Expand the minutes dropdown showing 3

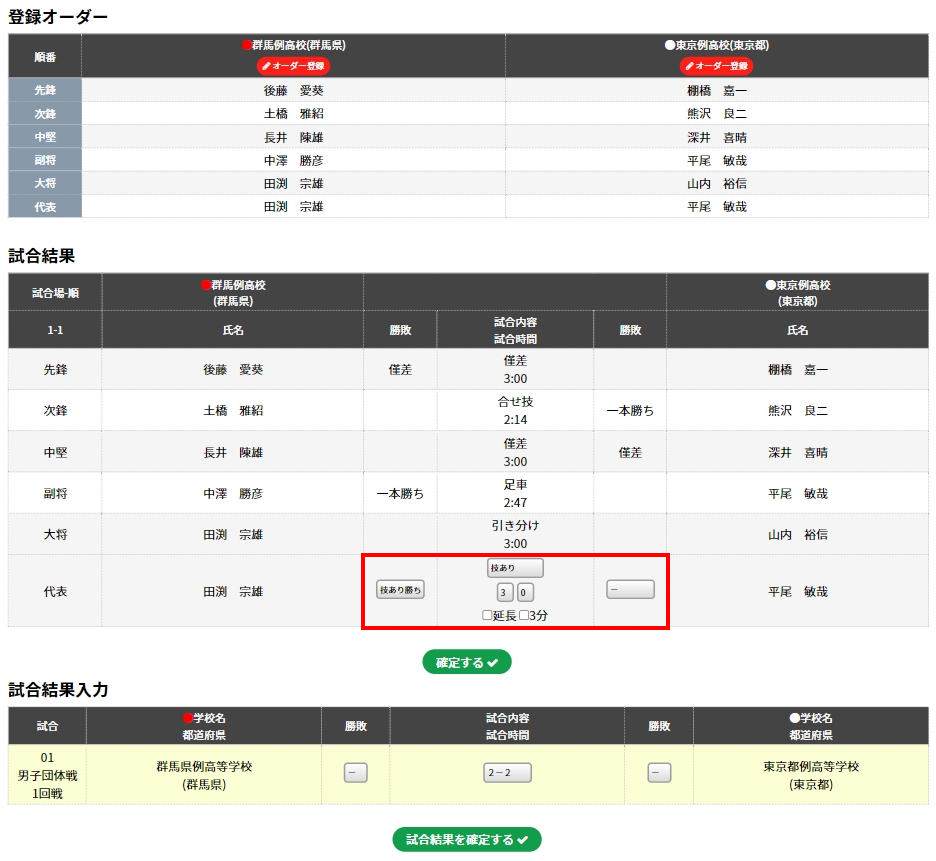505,592
